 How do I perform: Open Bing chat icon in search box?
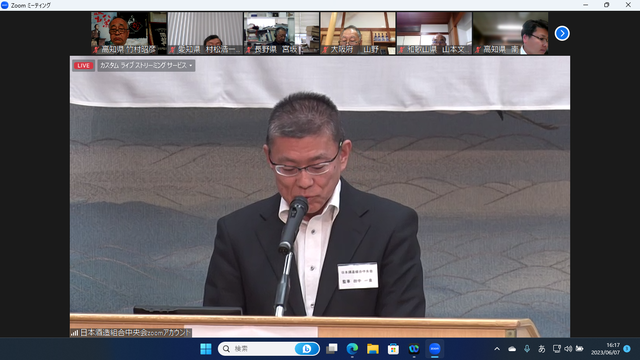(x=307, y=349)
